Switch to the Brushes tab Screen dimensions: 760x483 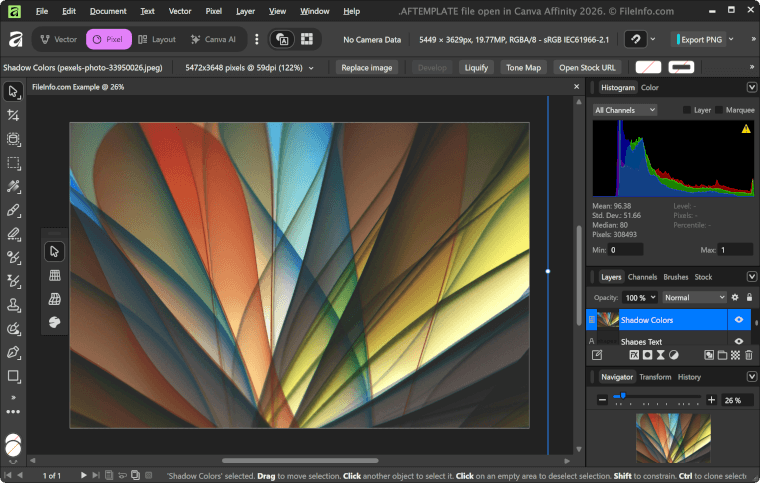tap(676, 277)
